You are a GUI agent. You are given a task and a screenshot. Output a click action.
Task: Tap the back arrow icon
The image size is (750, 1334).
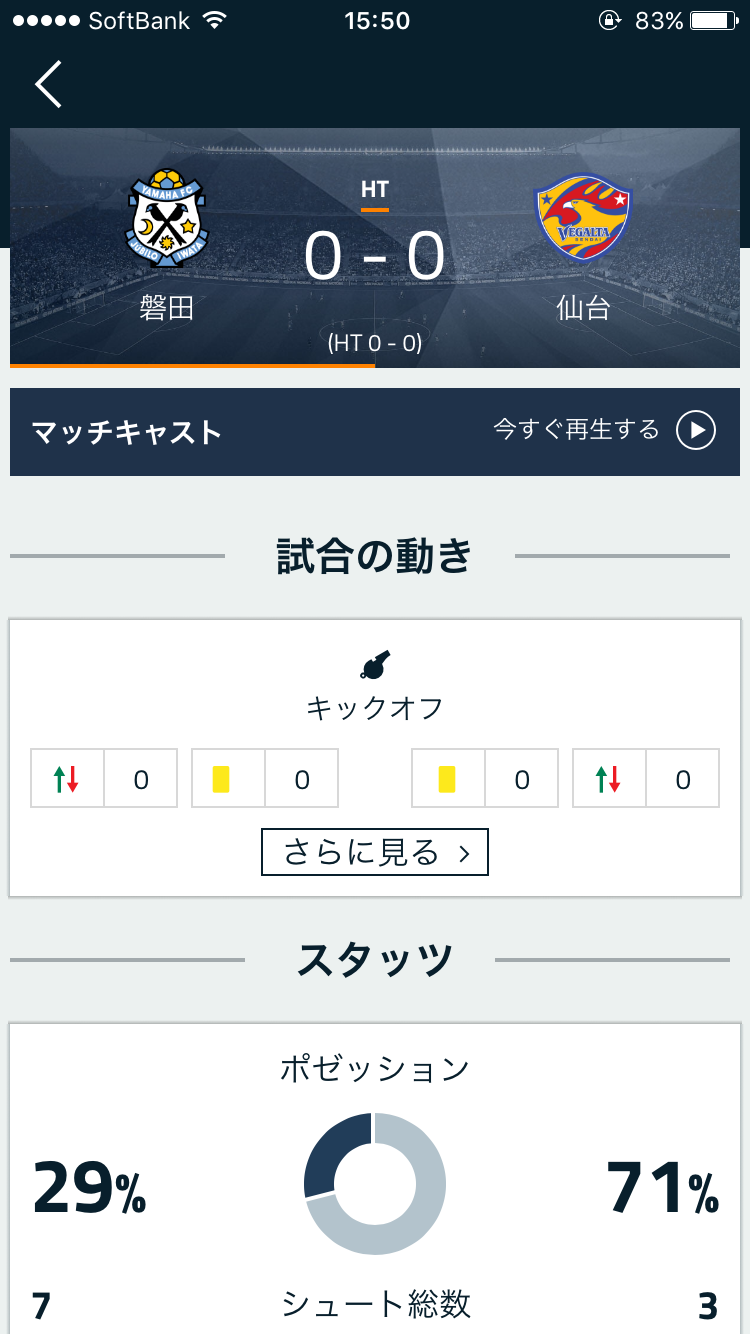[x=48, y=84]
